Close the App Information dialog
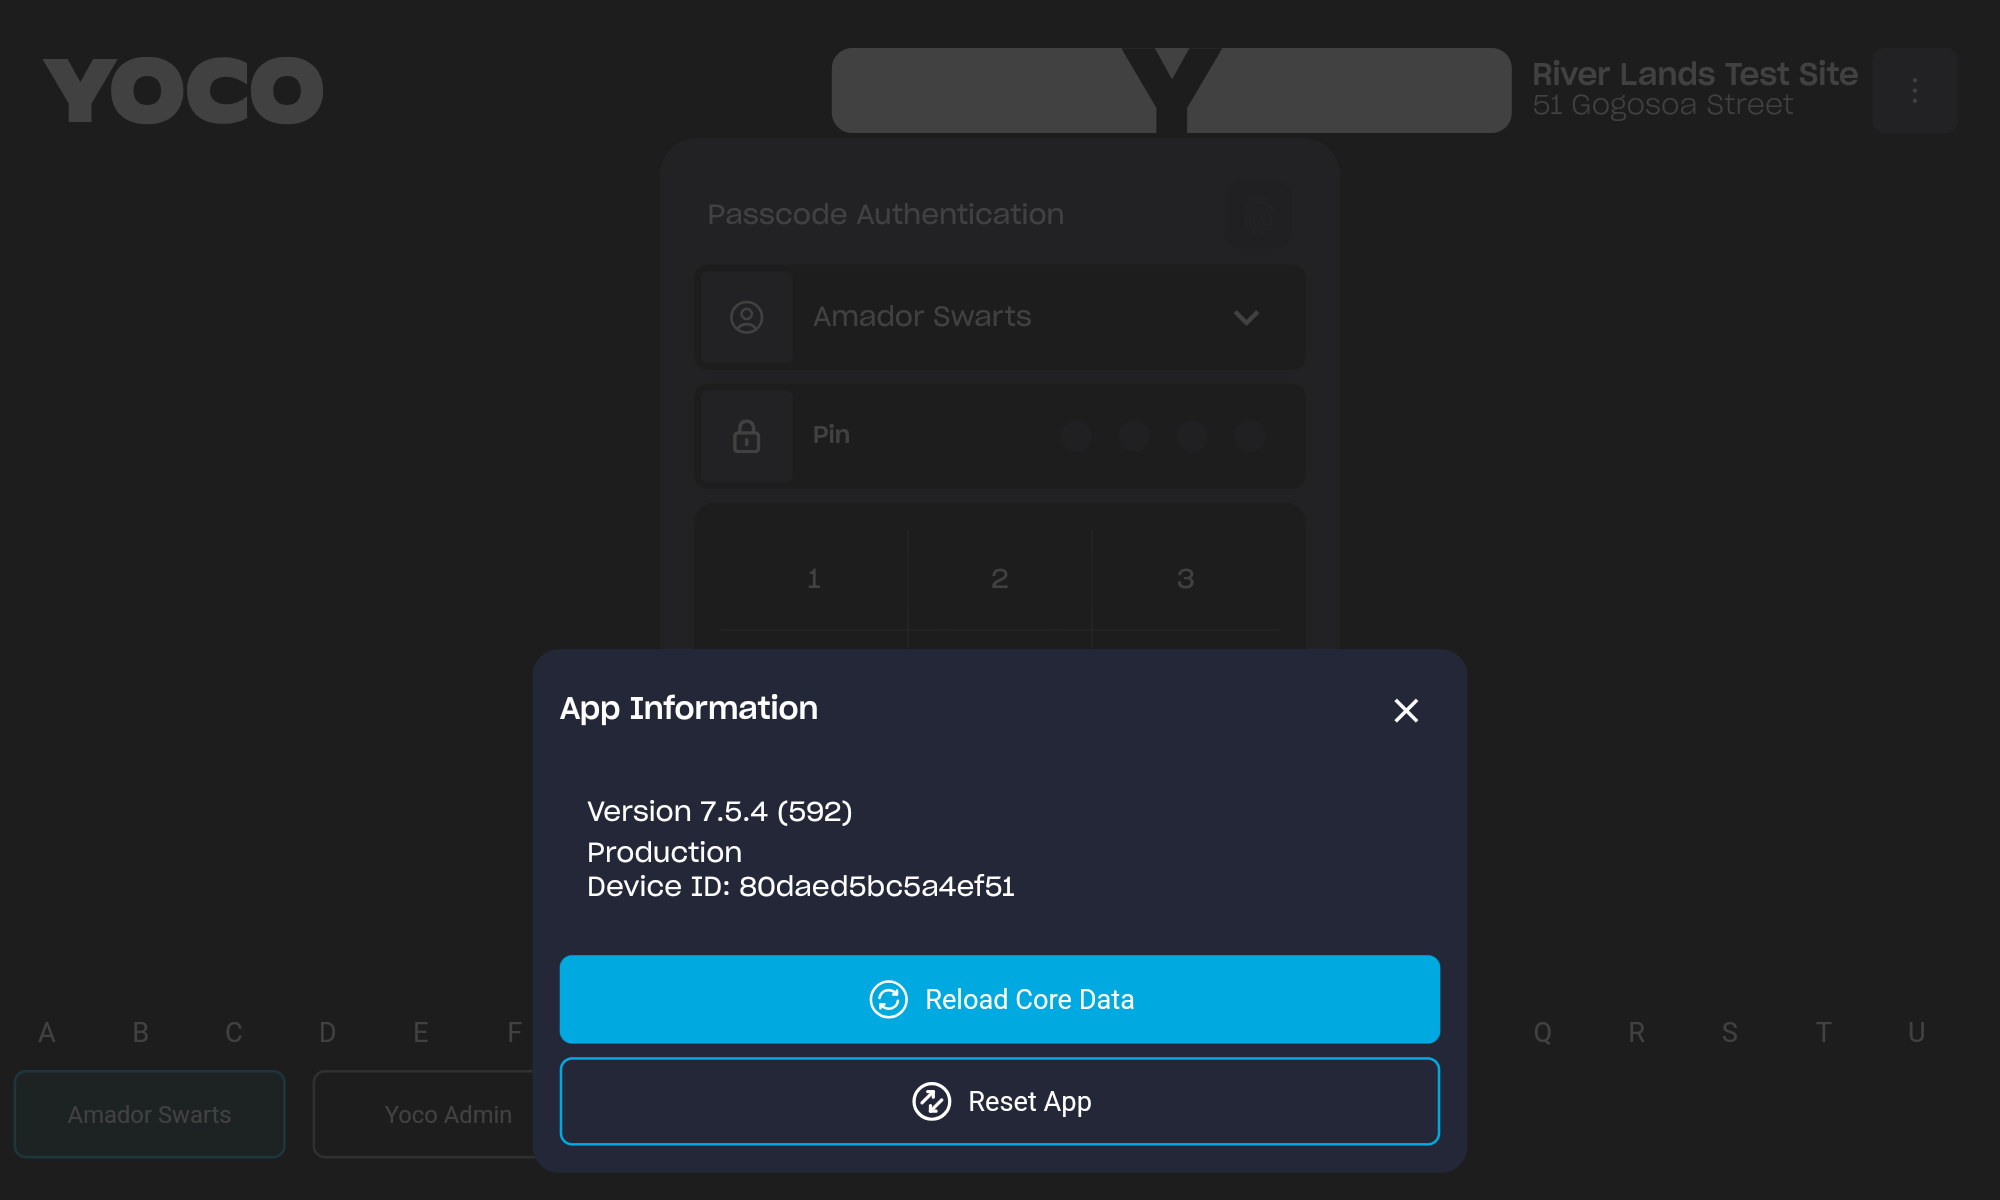The height and width of the screenshot is (1200, 2000). [1406, 710]
